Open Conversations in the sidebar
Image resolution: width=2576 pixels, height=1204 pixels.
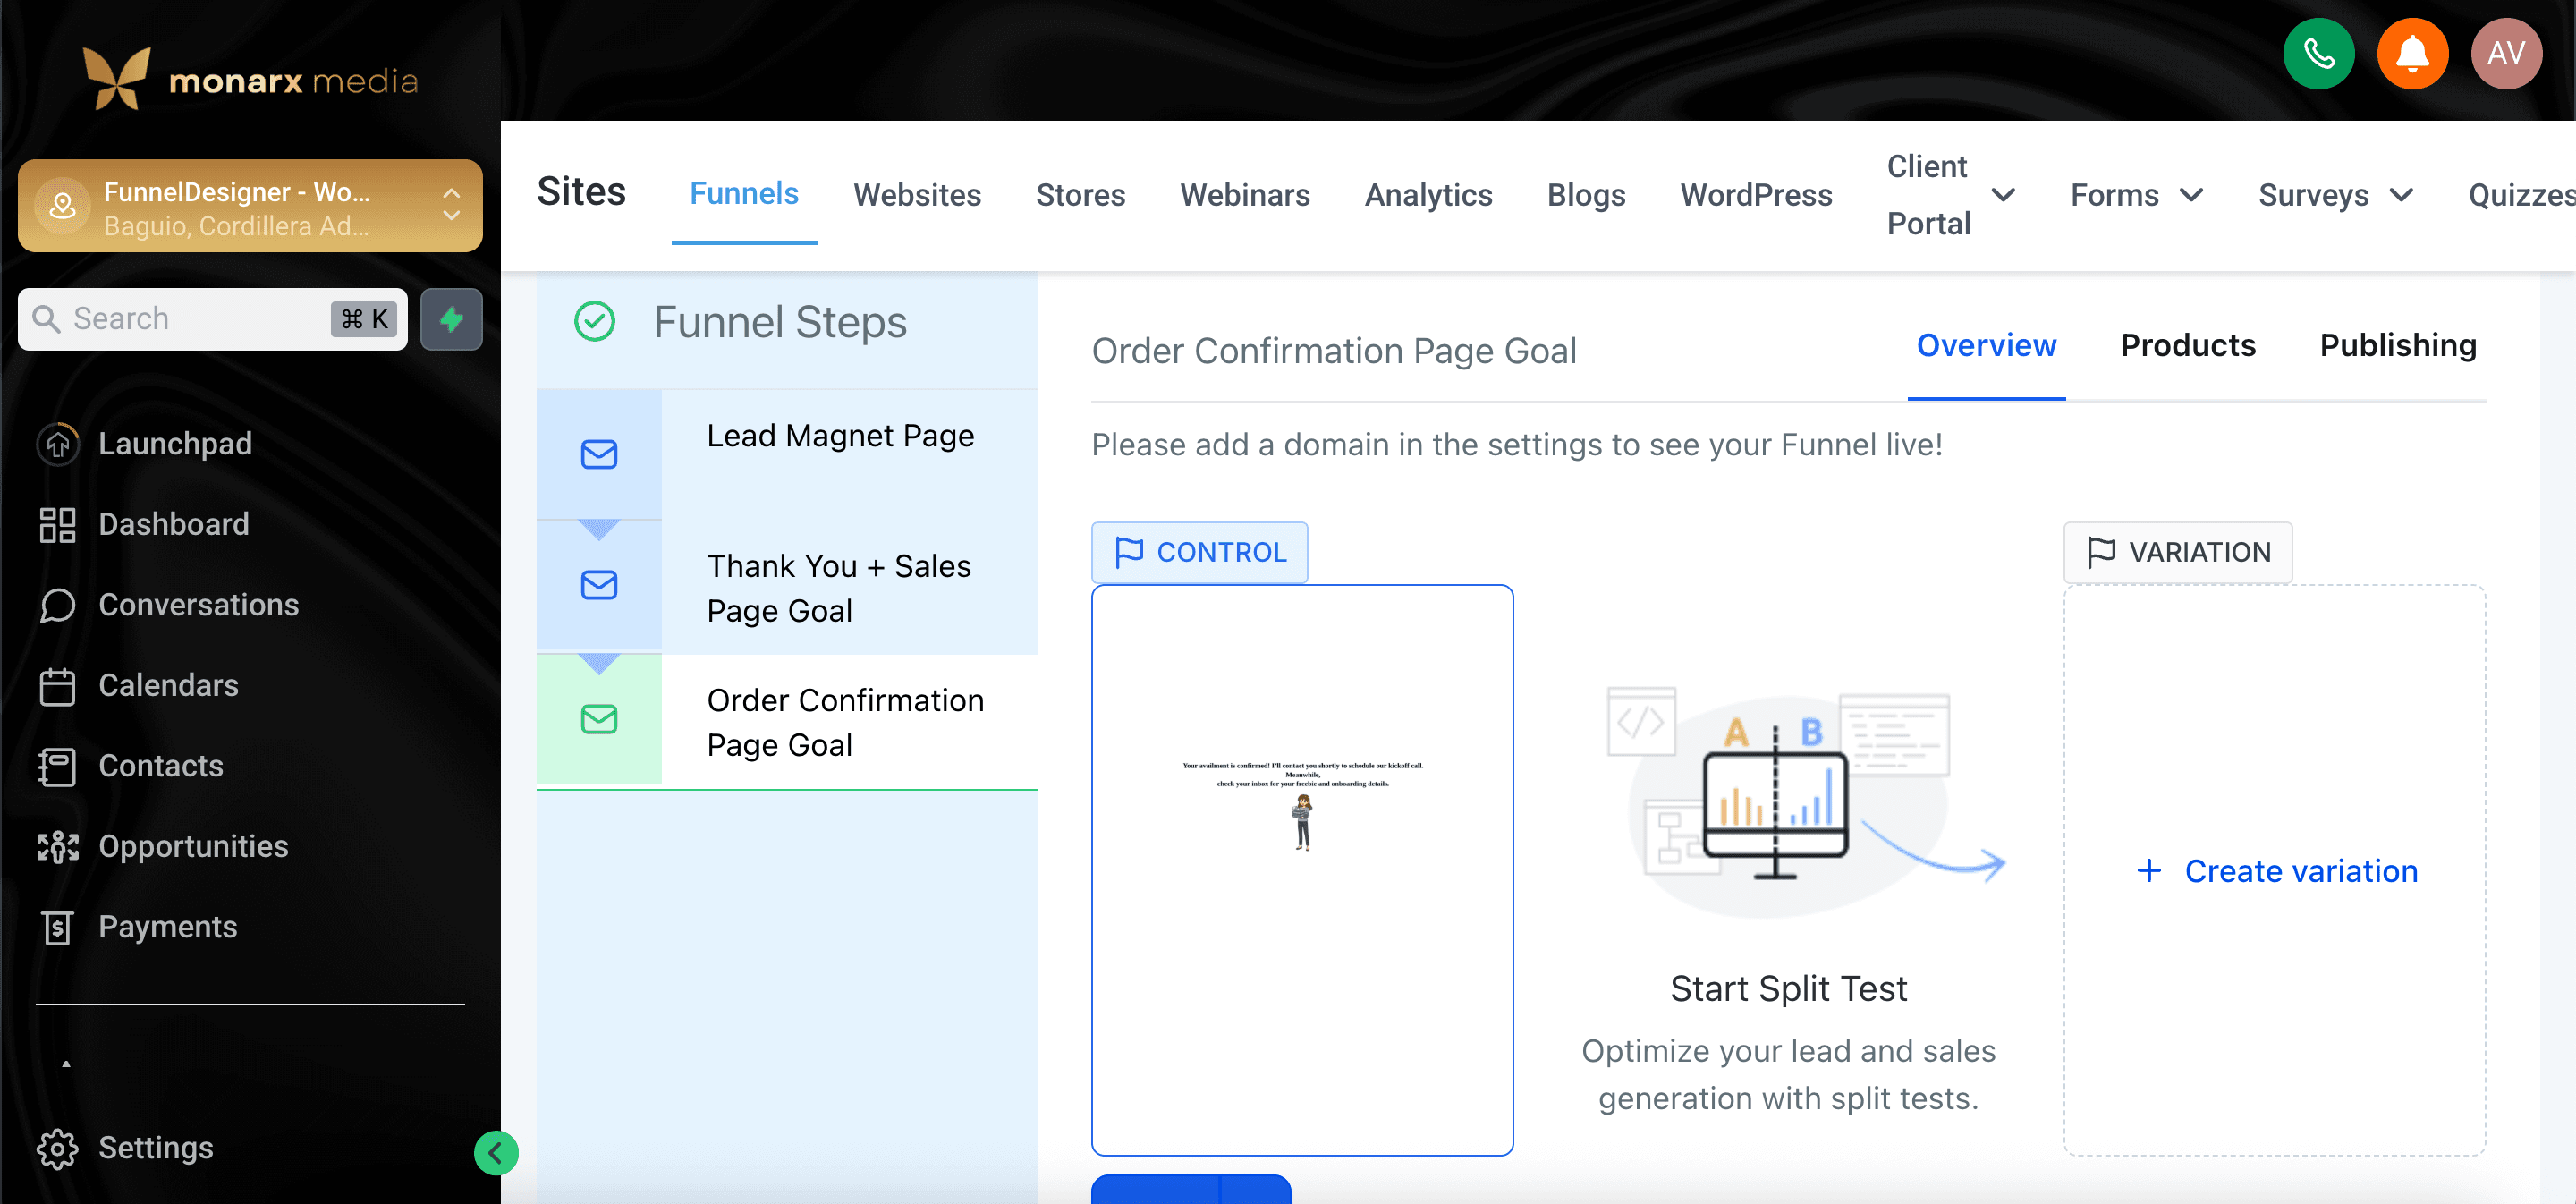(x=198, y=604)
